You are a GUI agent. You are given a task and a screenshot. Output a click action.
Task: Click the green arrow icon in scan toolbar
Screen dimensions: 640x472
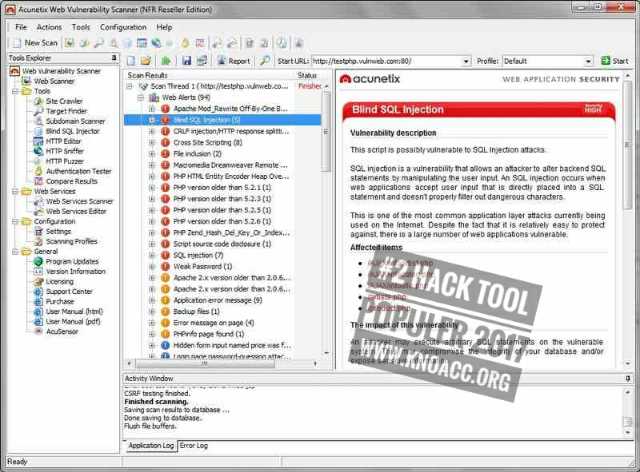click(166, 61)
